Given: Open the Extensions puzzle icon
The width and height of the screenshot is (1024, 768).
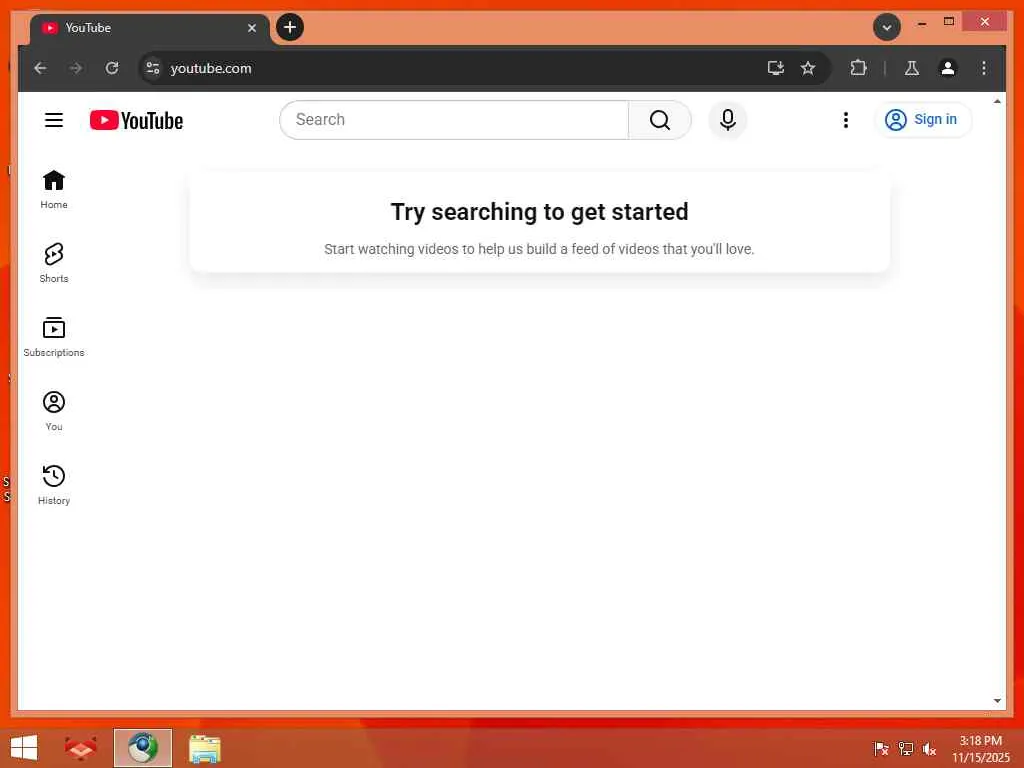Looking at the screenshot, I should (858, 68).
